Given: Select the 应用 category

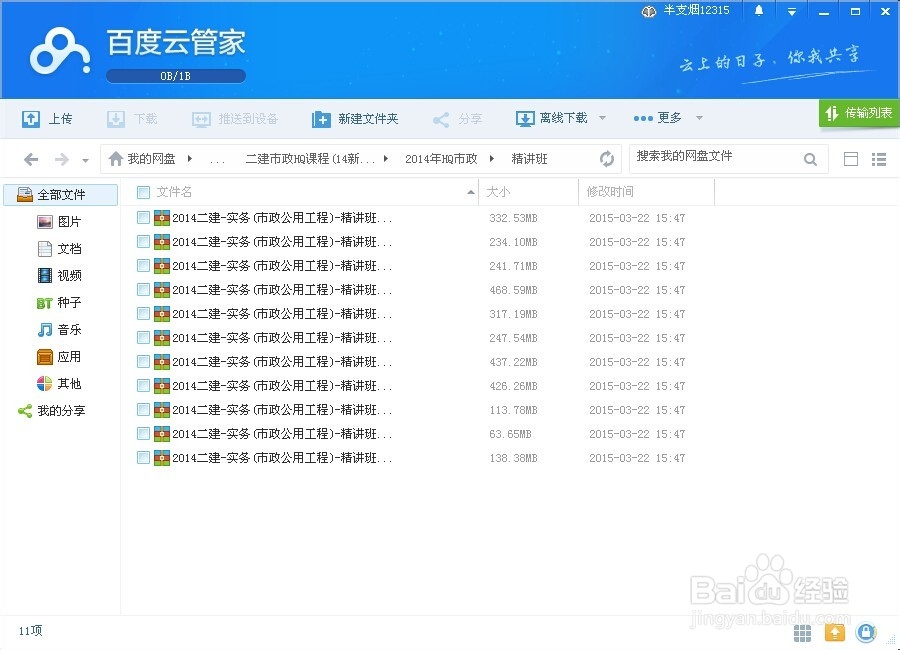Looking at the screenshot, I should [59, 357].
